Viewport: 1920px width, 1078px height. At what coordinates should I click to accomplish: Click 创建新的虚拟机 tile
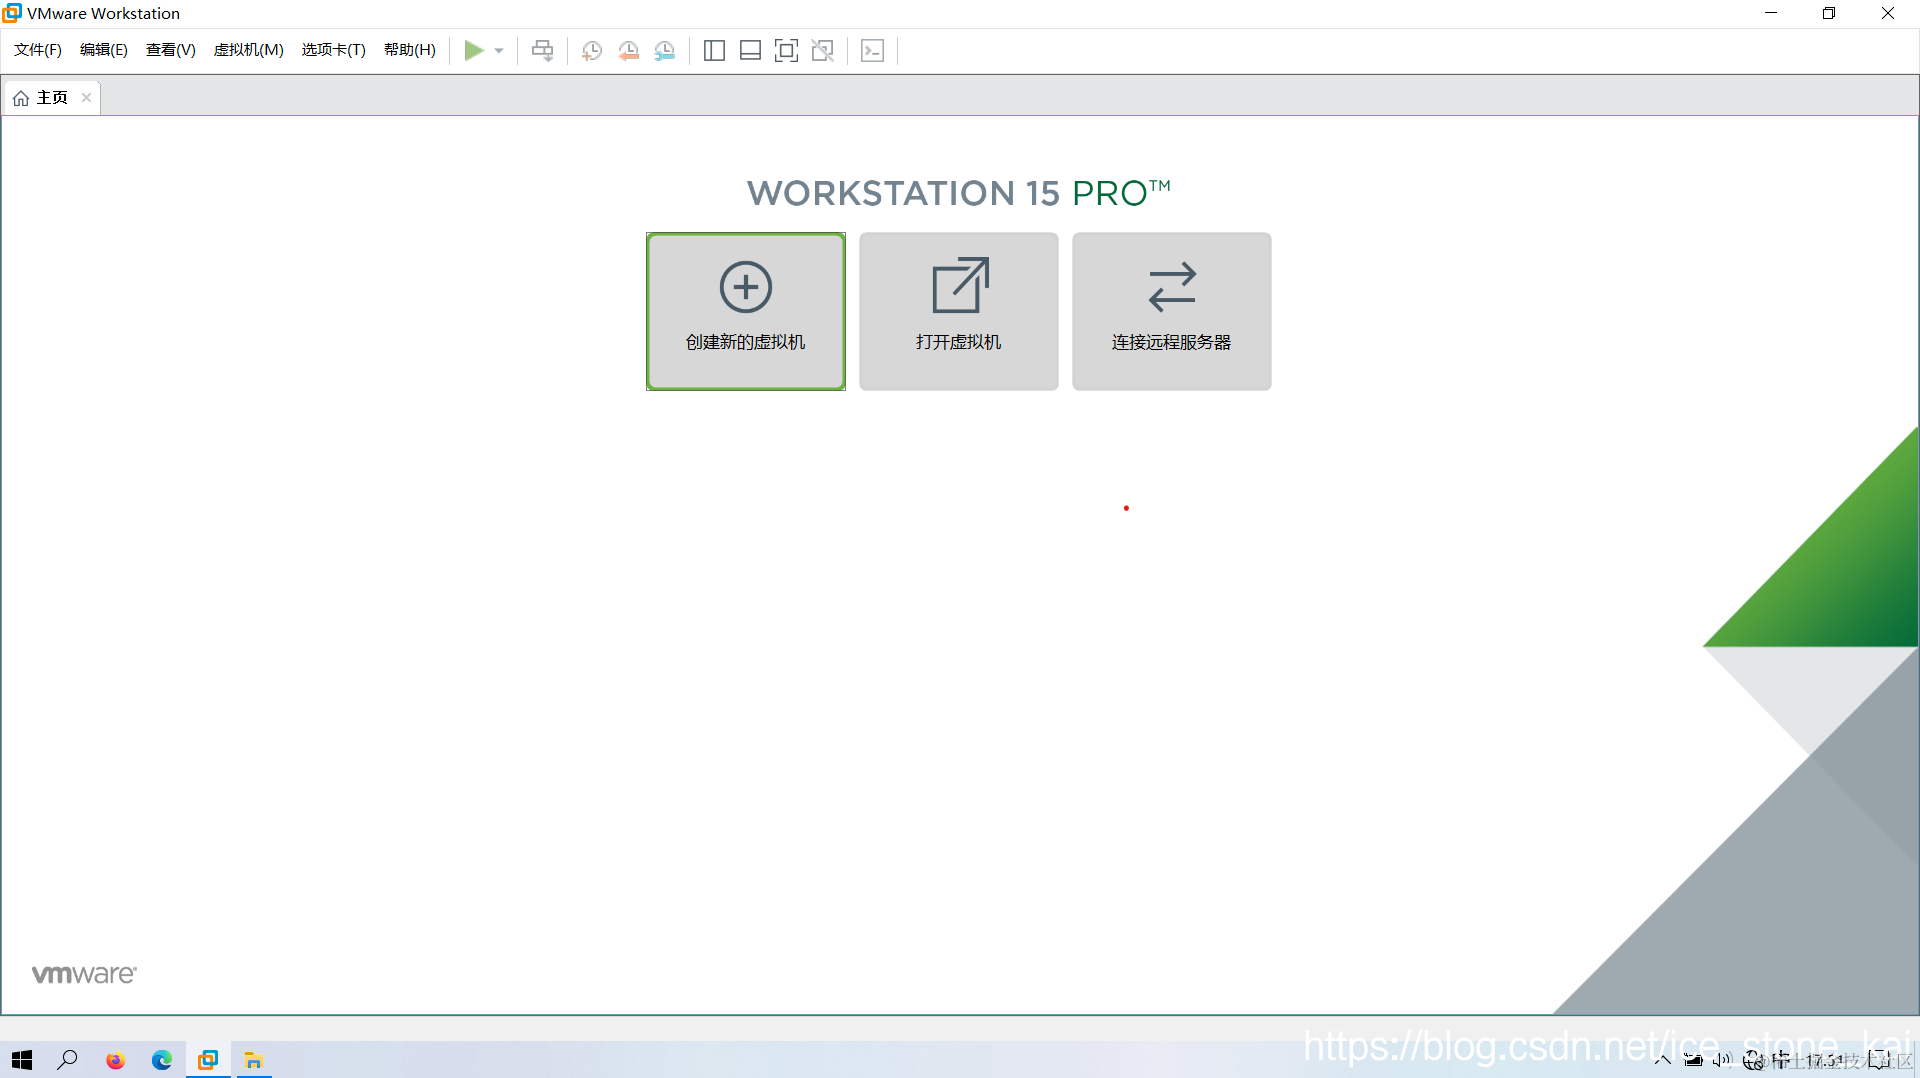pyautogui.click(x=746, y=311)
